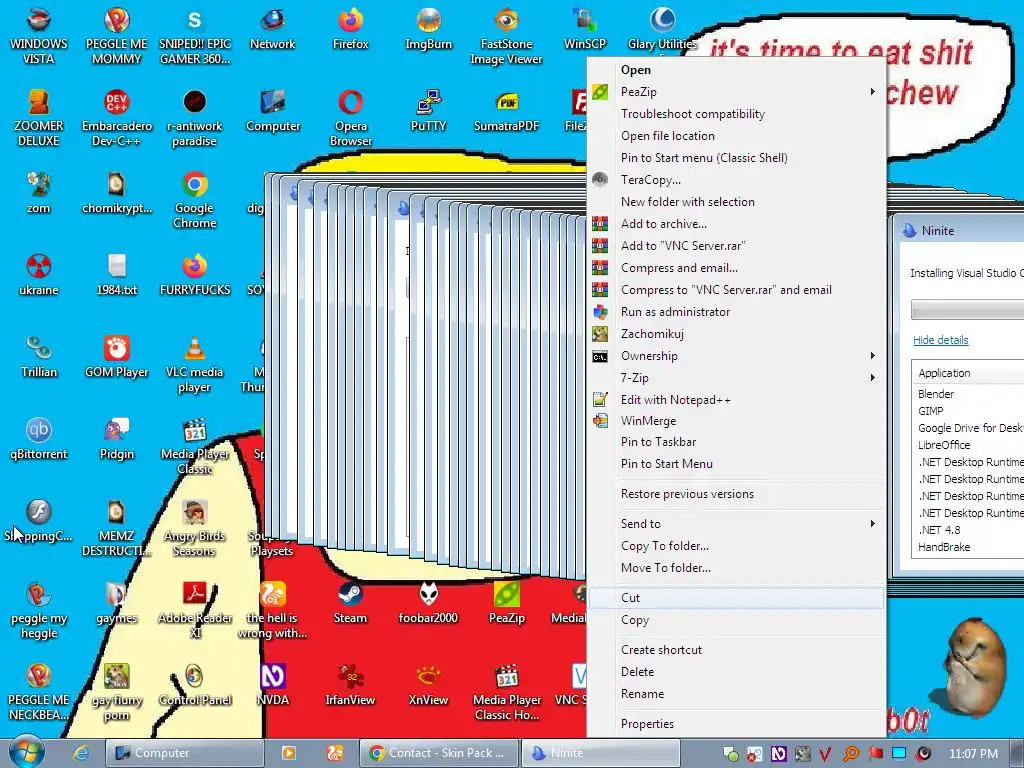The width and height of the screenshot is (1024, 768).
Task: Open the GOM Player desktop shortcut
Action: pyautogui.click(x=116, y=358)
